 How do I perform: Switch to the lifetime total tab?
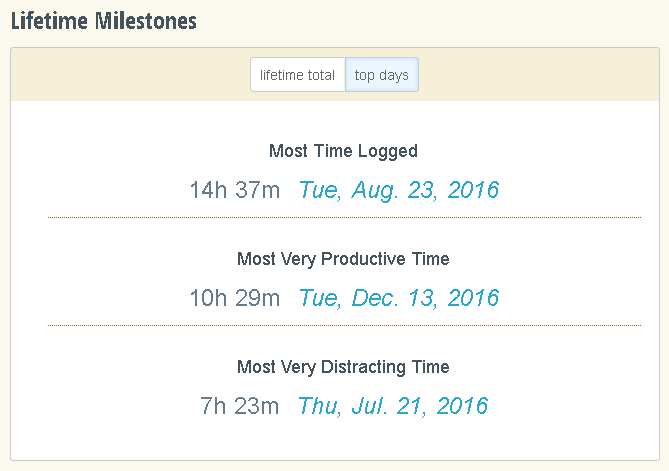coord(297,75)
